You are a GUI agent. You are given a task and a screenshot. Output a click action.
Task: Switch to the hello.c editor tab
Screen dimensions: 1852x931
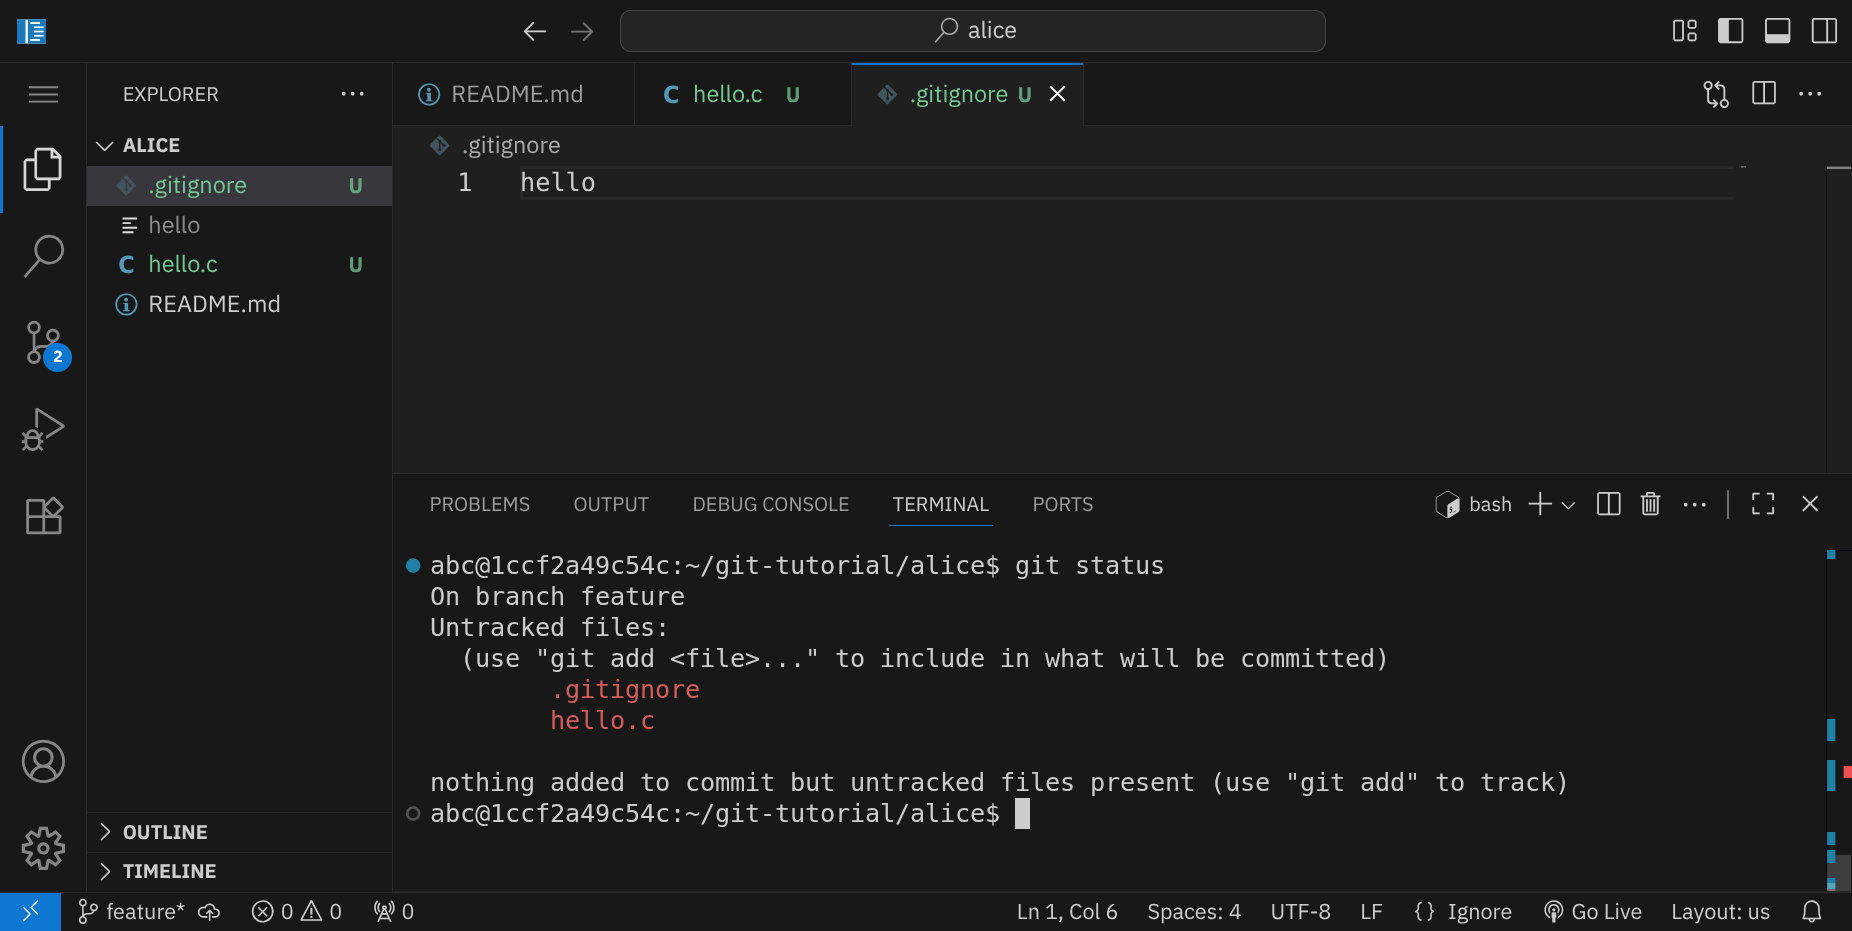[x=727, y=94]
